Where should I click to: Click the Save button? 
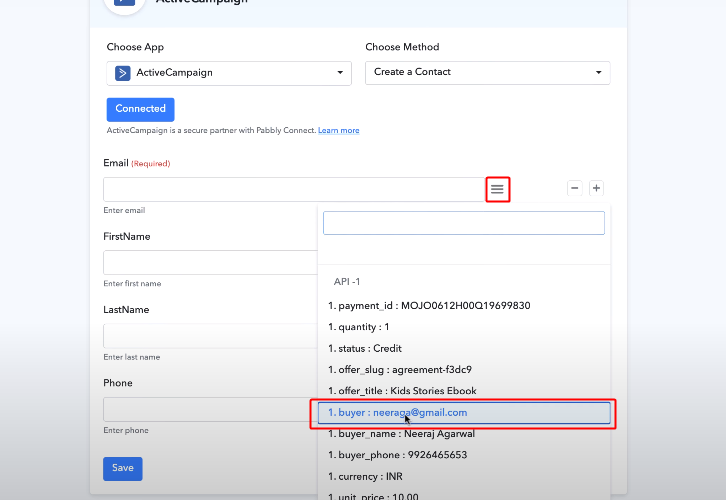coord(123,469)
